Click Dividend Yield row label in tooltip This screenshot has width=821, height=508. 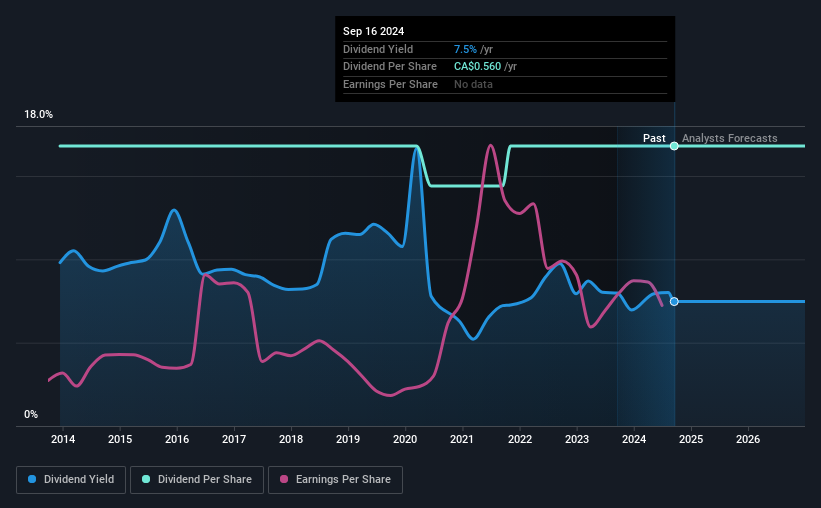point(378,49)
